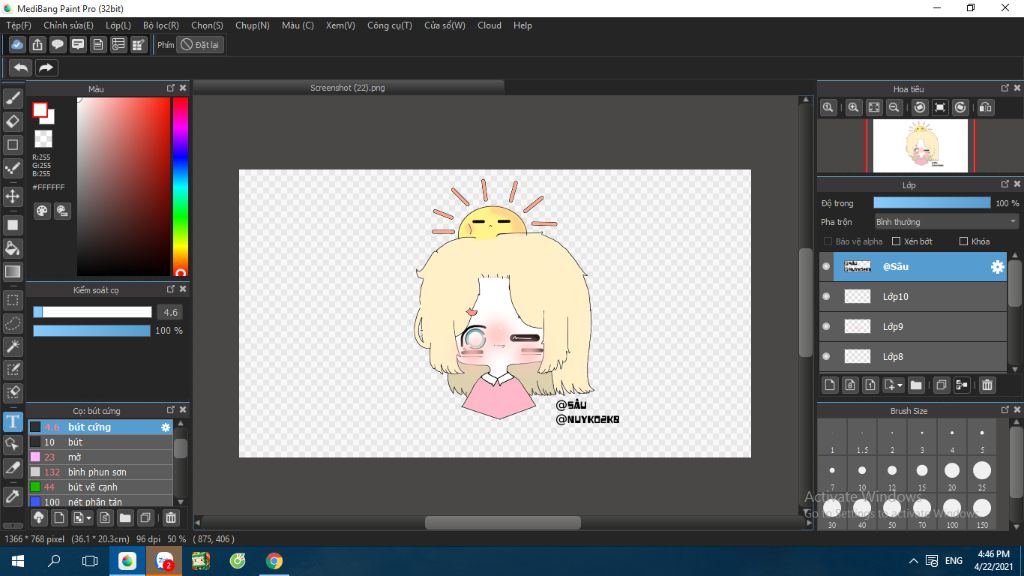Select the bút vẽ cạnh brush
1024x576 pixels.
tap(101, 487)
